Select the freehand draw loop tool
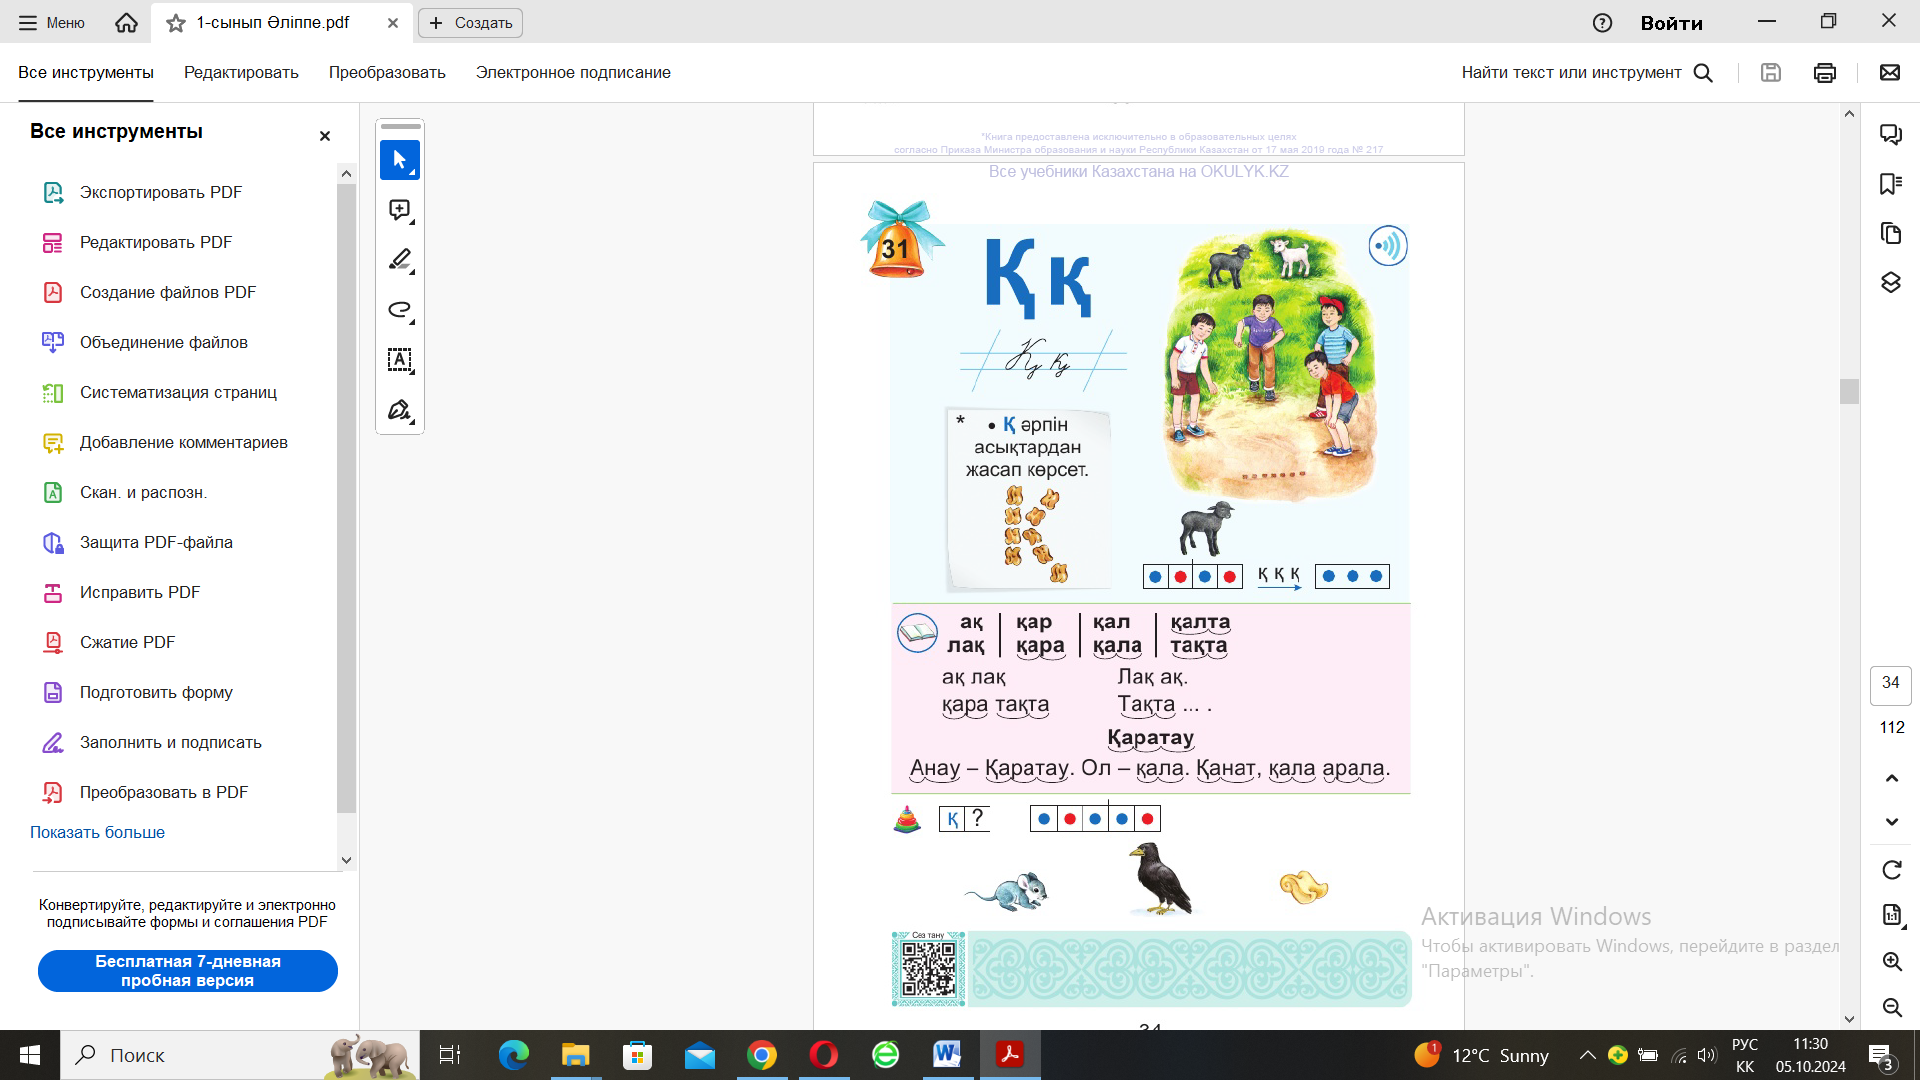Image resolution: width=1920 pixels, height=1080 pixels. click(399, 310)
